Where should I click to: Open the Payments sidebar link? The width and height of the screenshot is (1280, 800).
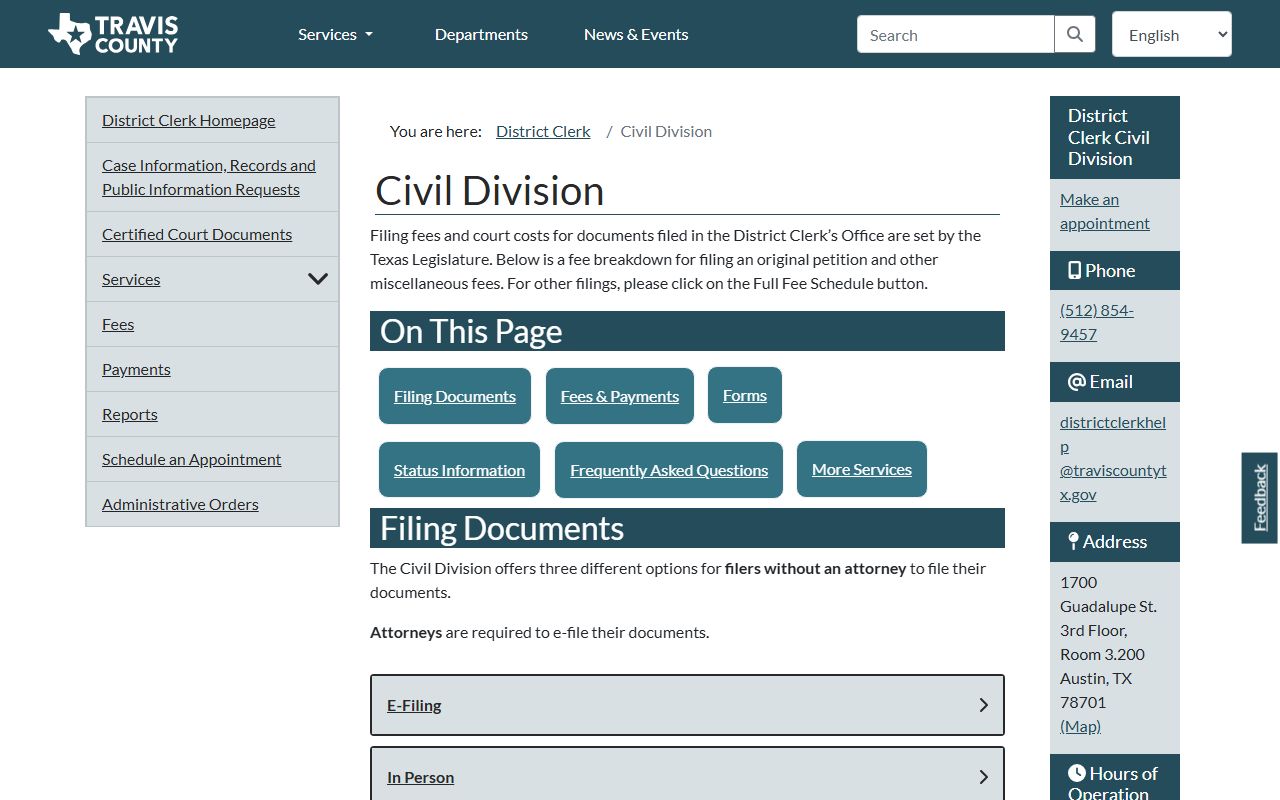point(136,369)
